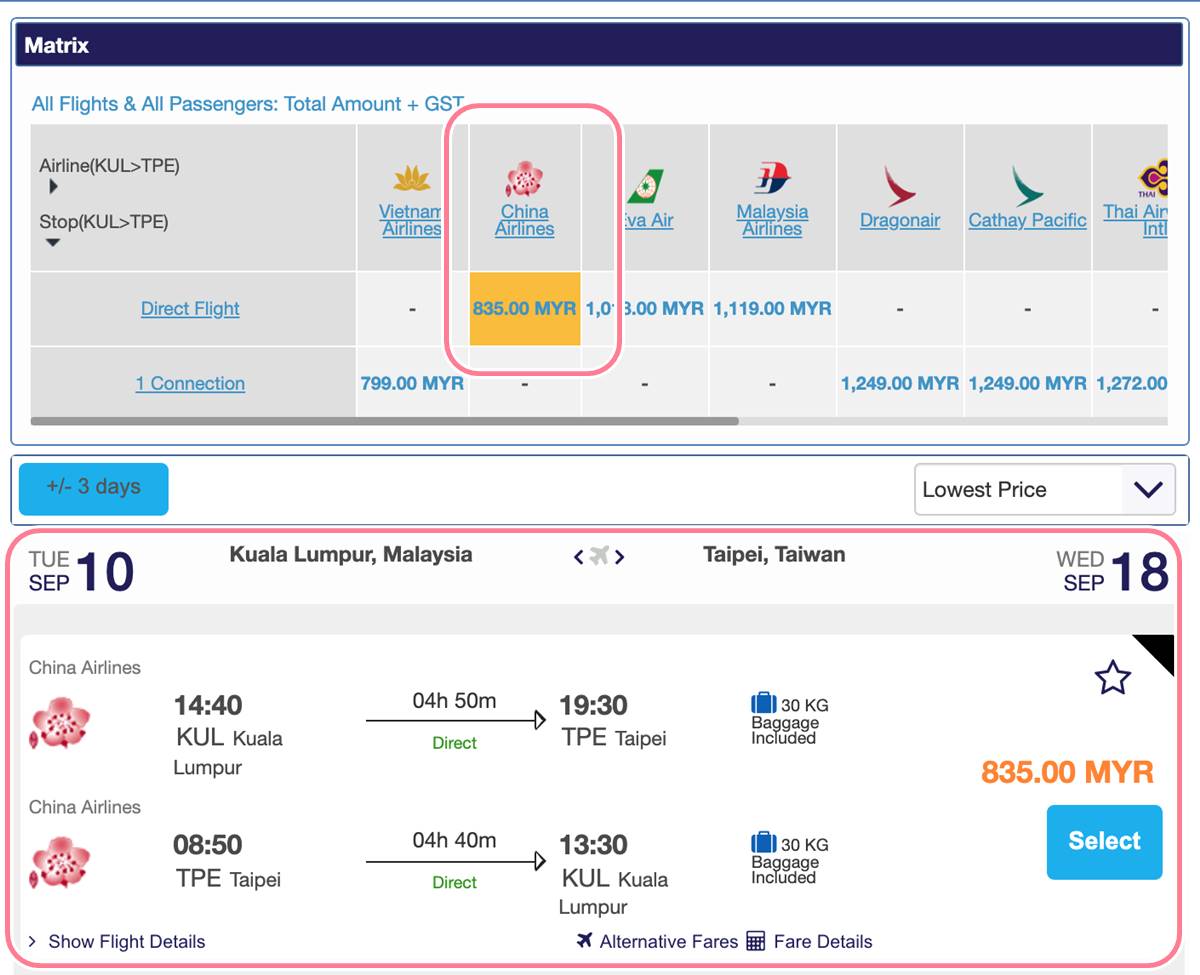The width and height of the screenshot is (1200, 975).
Task: Click the +/- 3 days button
Action: point(93,489)
